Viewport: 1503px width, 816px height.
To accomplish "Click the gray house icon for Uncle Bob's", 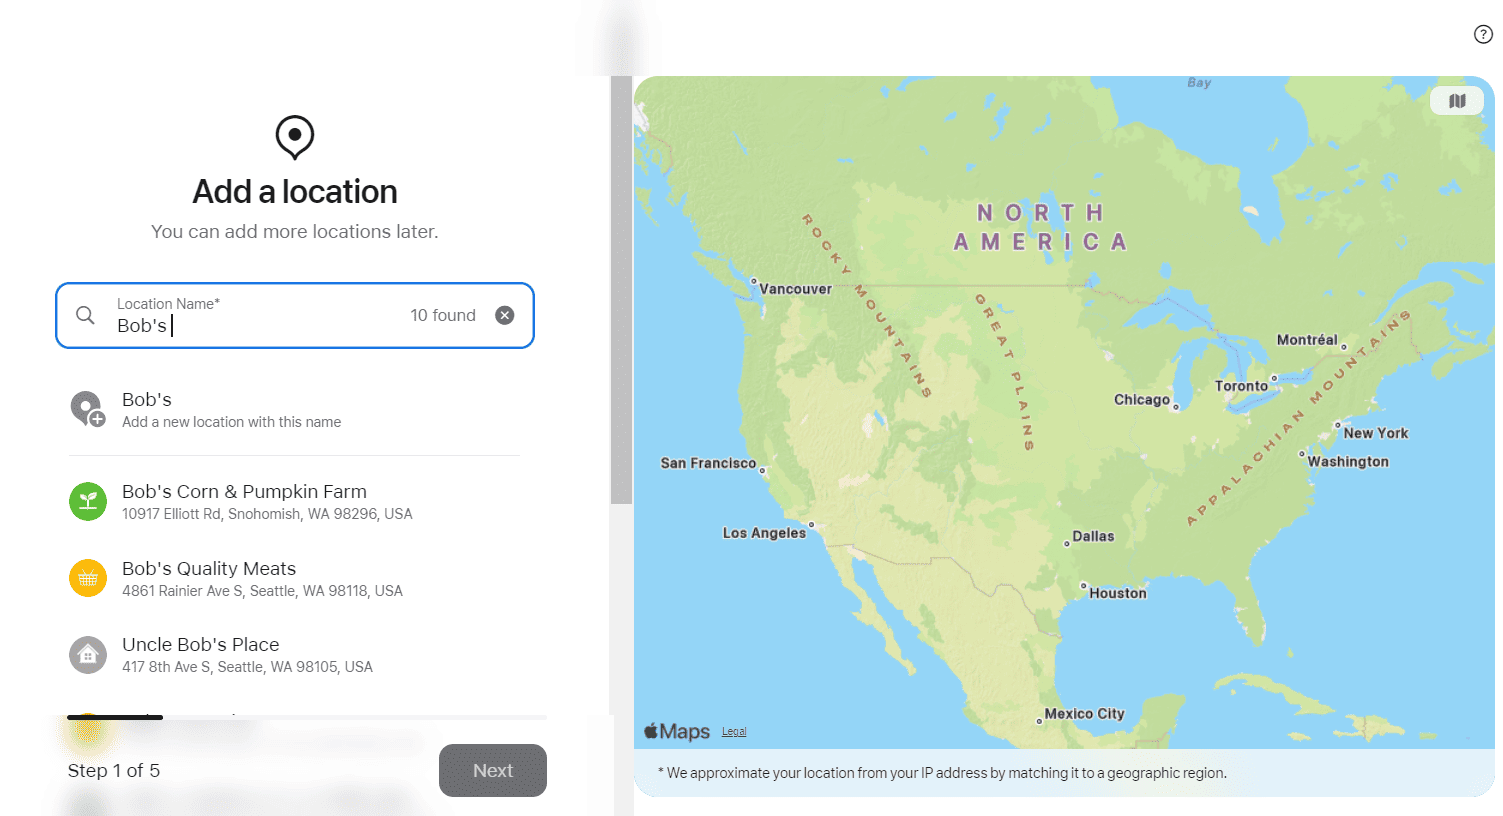I will tap(88, 655).
